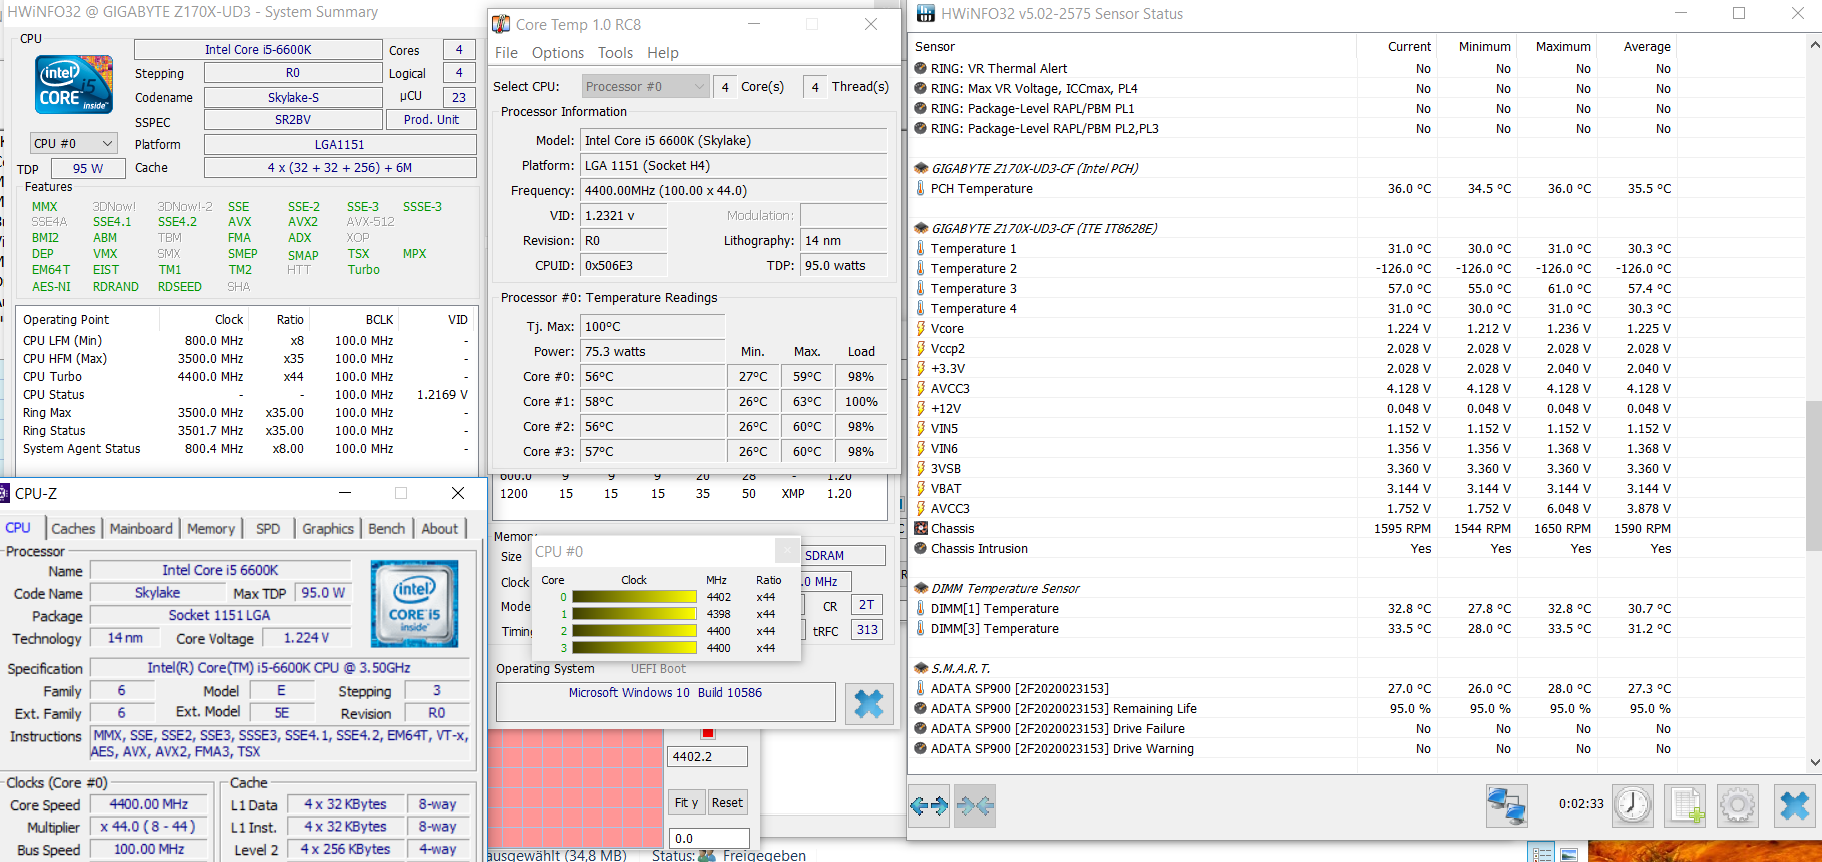The height and width of the screenshot is (862, 1822).
Task: Click the Core Temp title bar app icon
Action: pos(502,24)
